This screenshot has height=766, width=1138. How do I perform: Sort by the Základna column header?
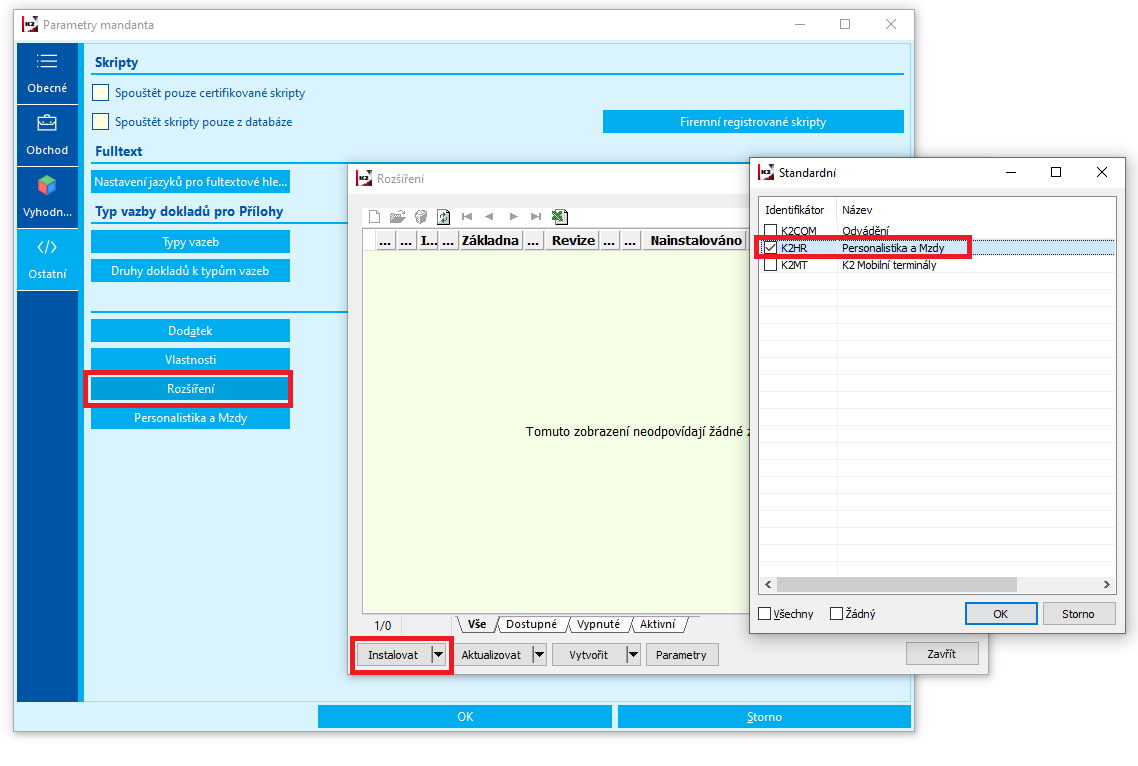point(491,240)
